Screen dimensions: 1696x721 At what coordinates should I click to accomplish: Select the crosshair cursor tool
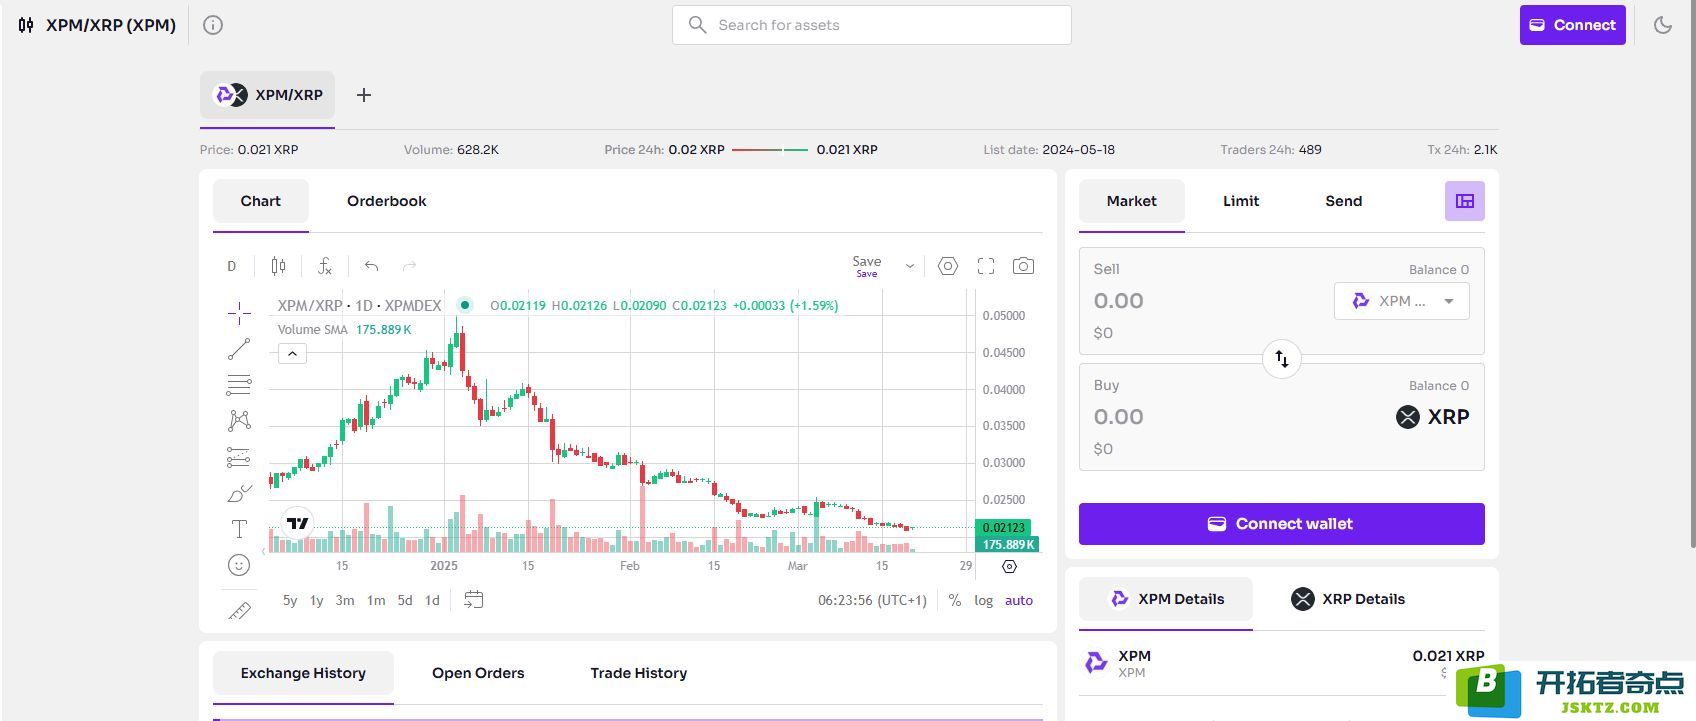point(239,313)
